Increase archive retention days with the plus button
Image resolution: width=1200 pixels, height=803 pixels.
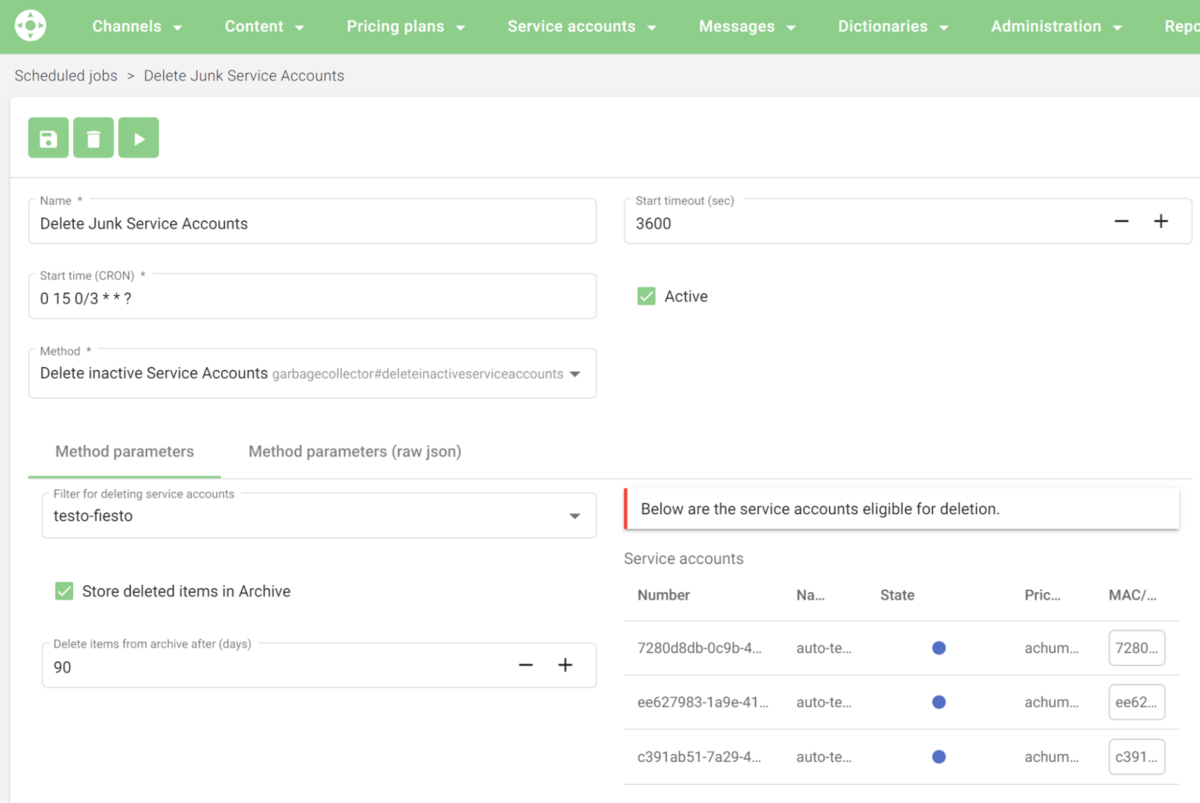point(565,665)
